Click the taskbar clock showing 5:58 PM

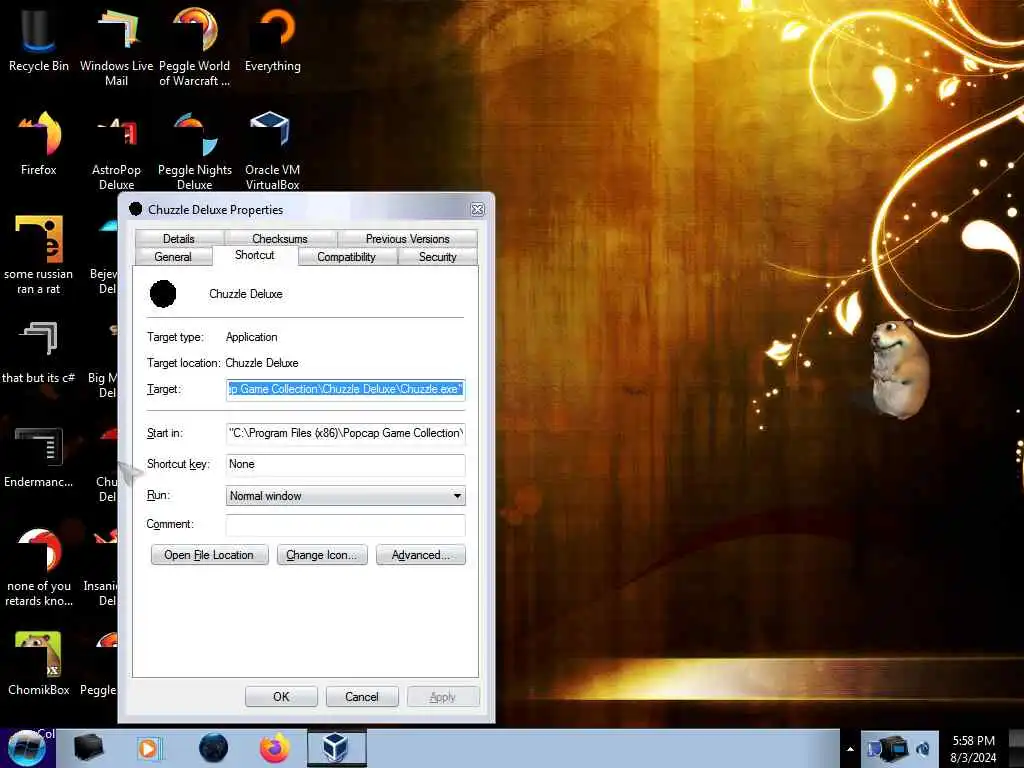[973, 749]
